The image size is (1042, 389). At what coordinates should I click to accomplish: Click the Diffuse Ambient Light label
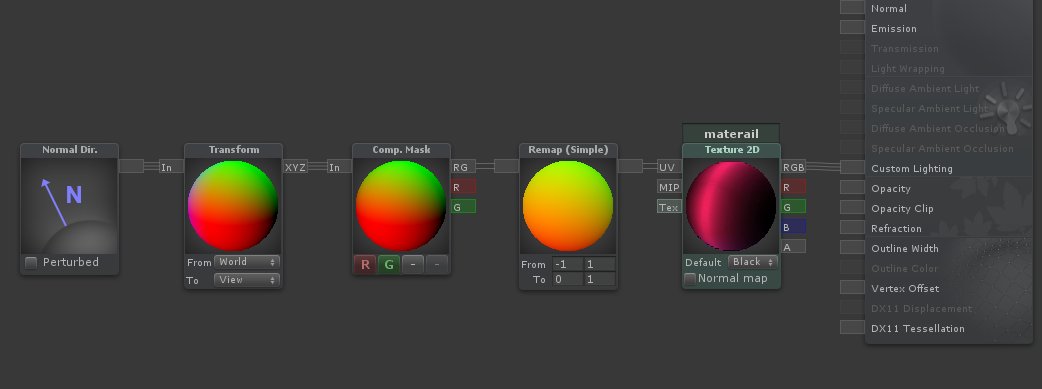(925, 88)
